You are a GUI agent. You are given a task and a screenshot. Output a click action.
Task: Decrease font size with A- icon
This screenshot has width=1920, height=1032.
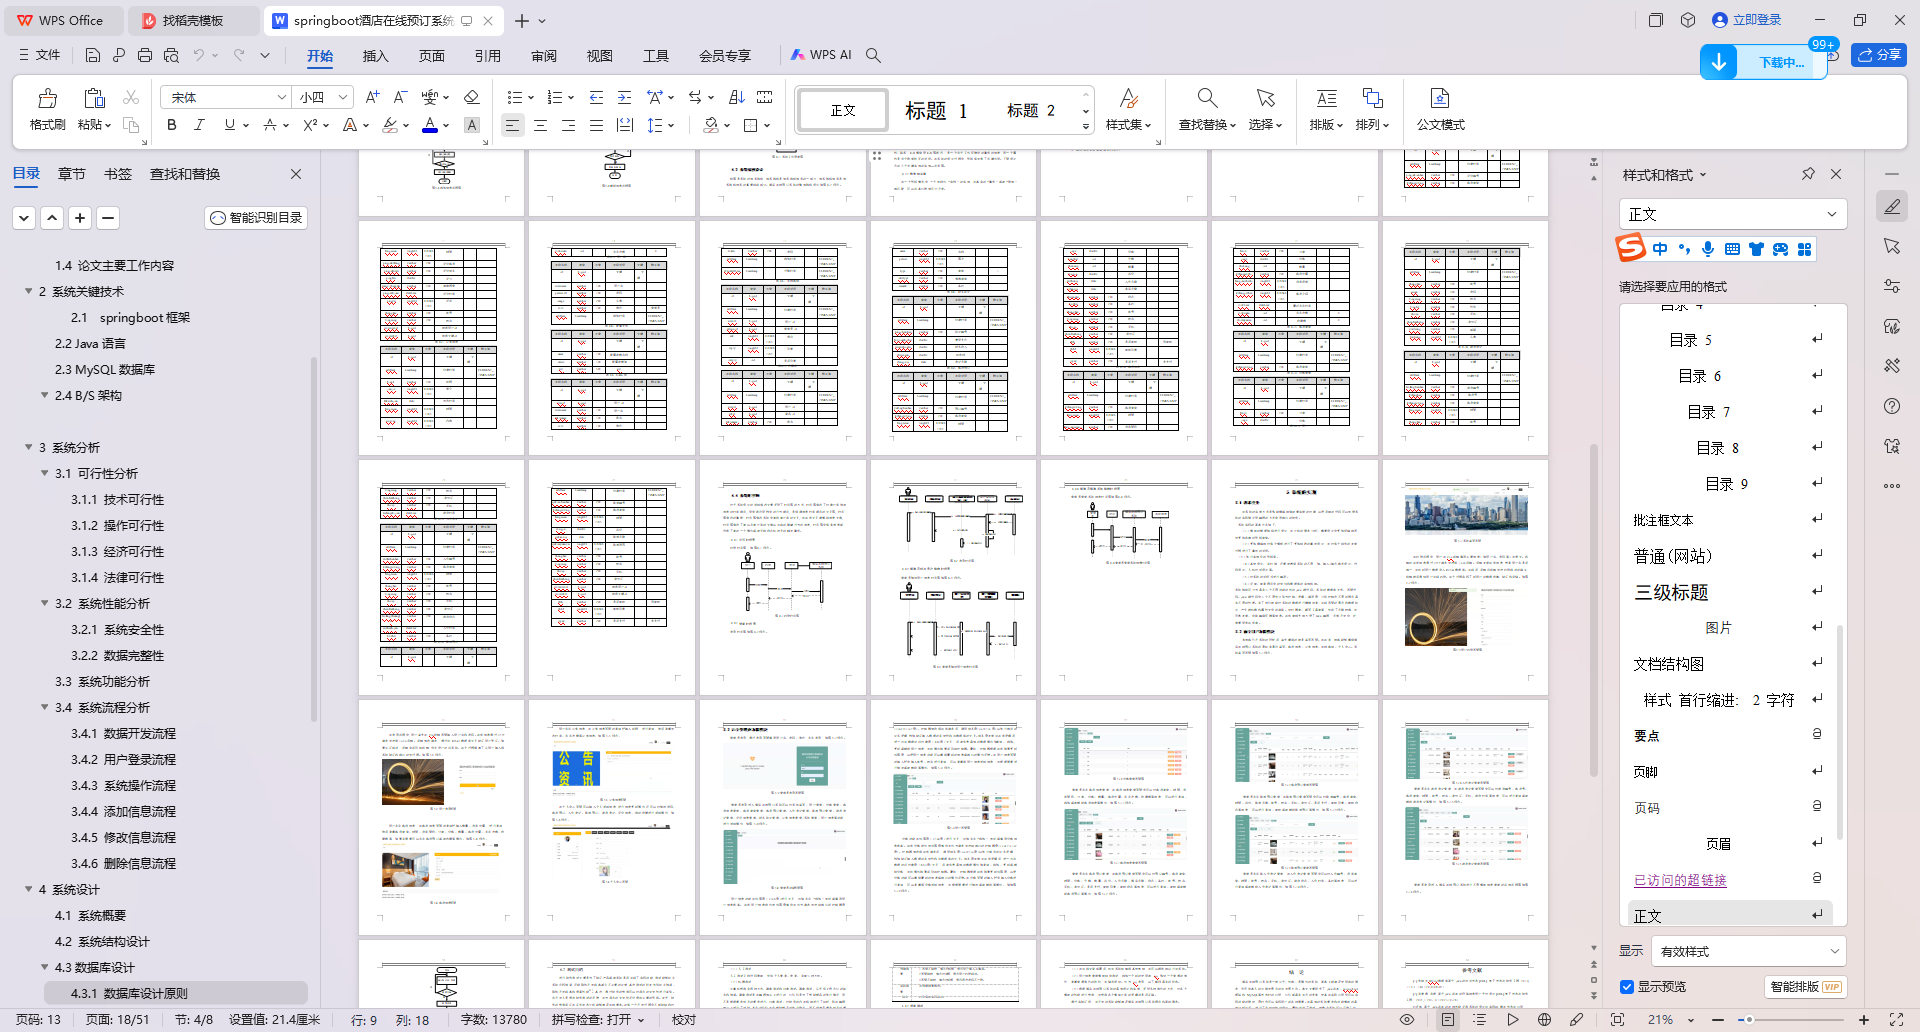click(x=400, y=97)
